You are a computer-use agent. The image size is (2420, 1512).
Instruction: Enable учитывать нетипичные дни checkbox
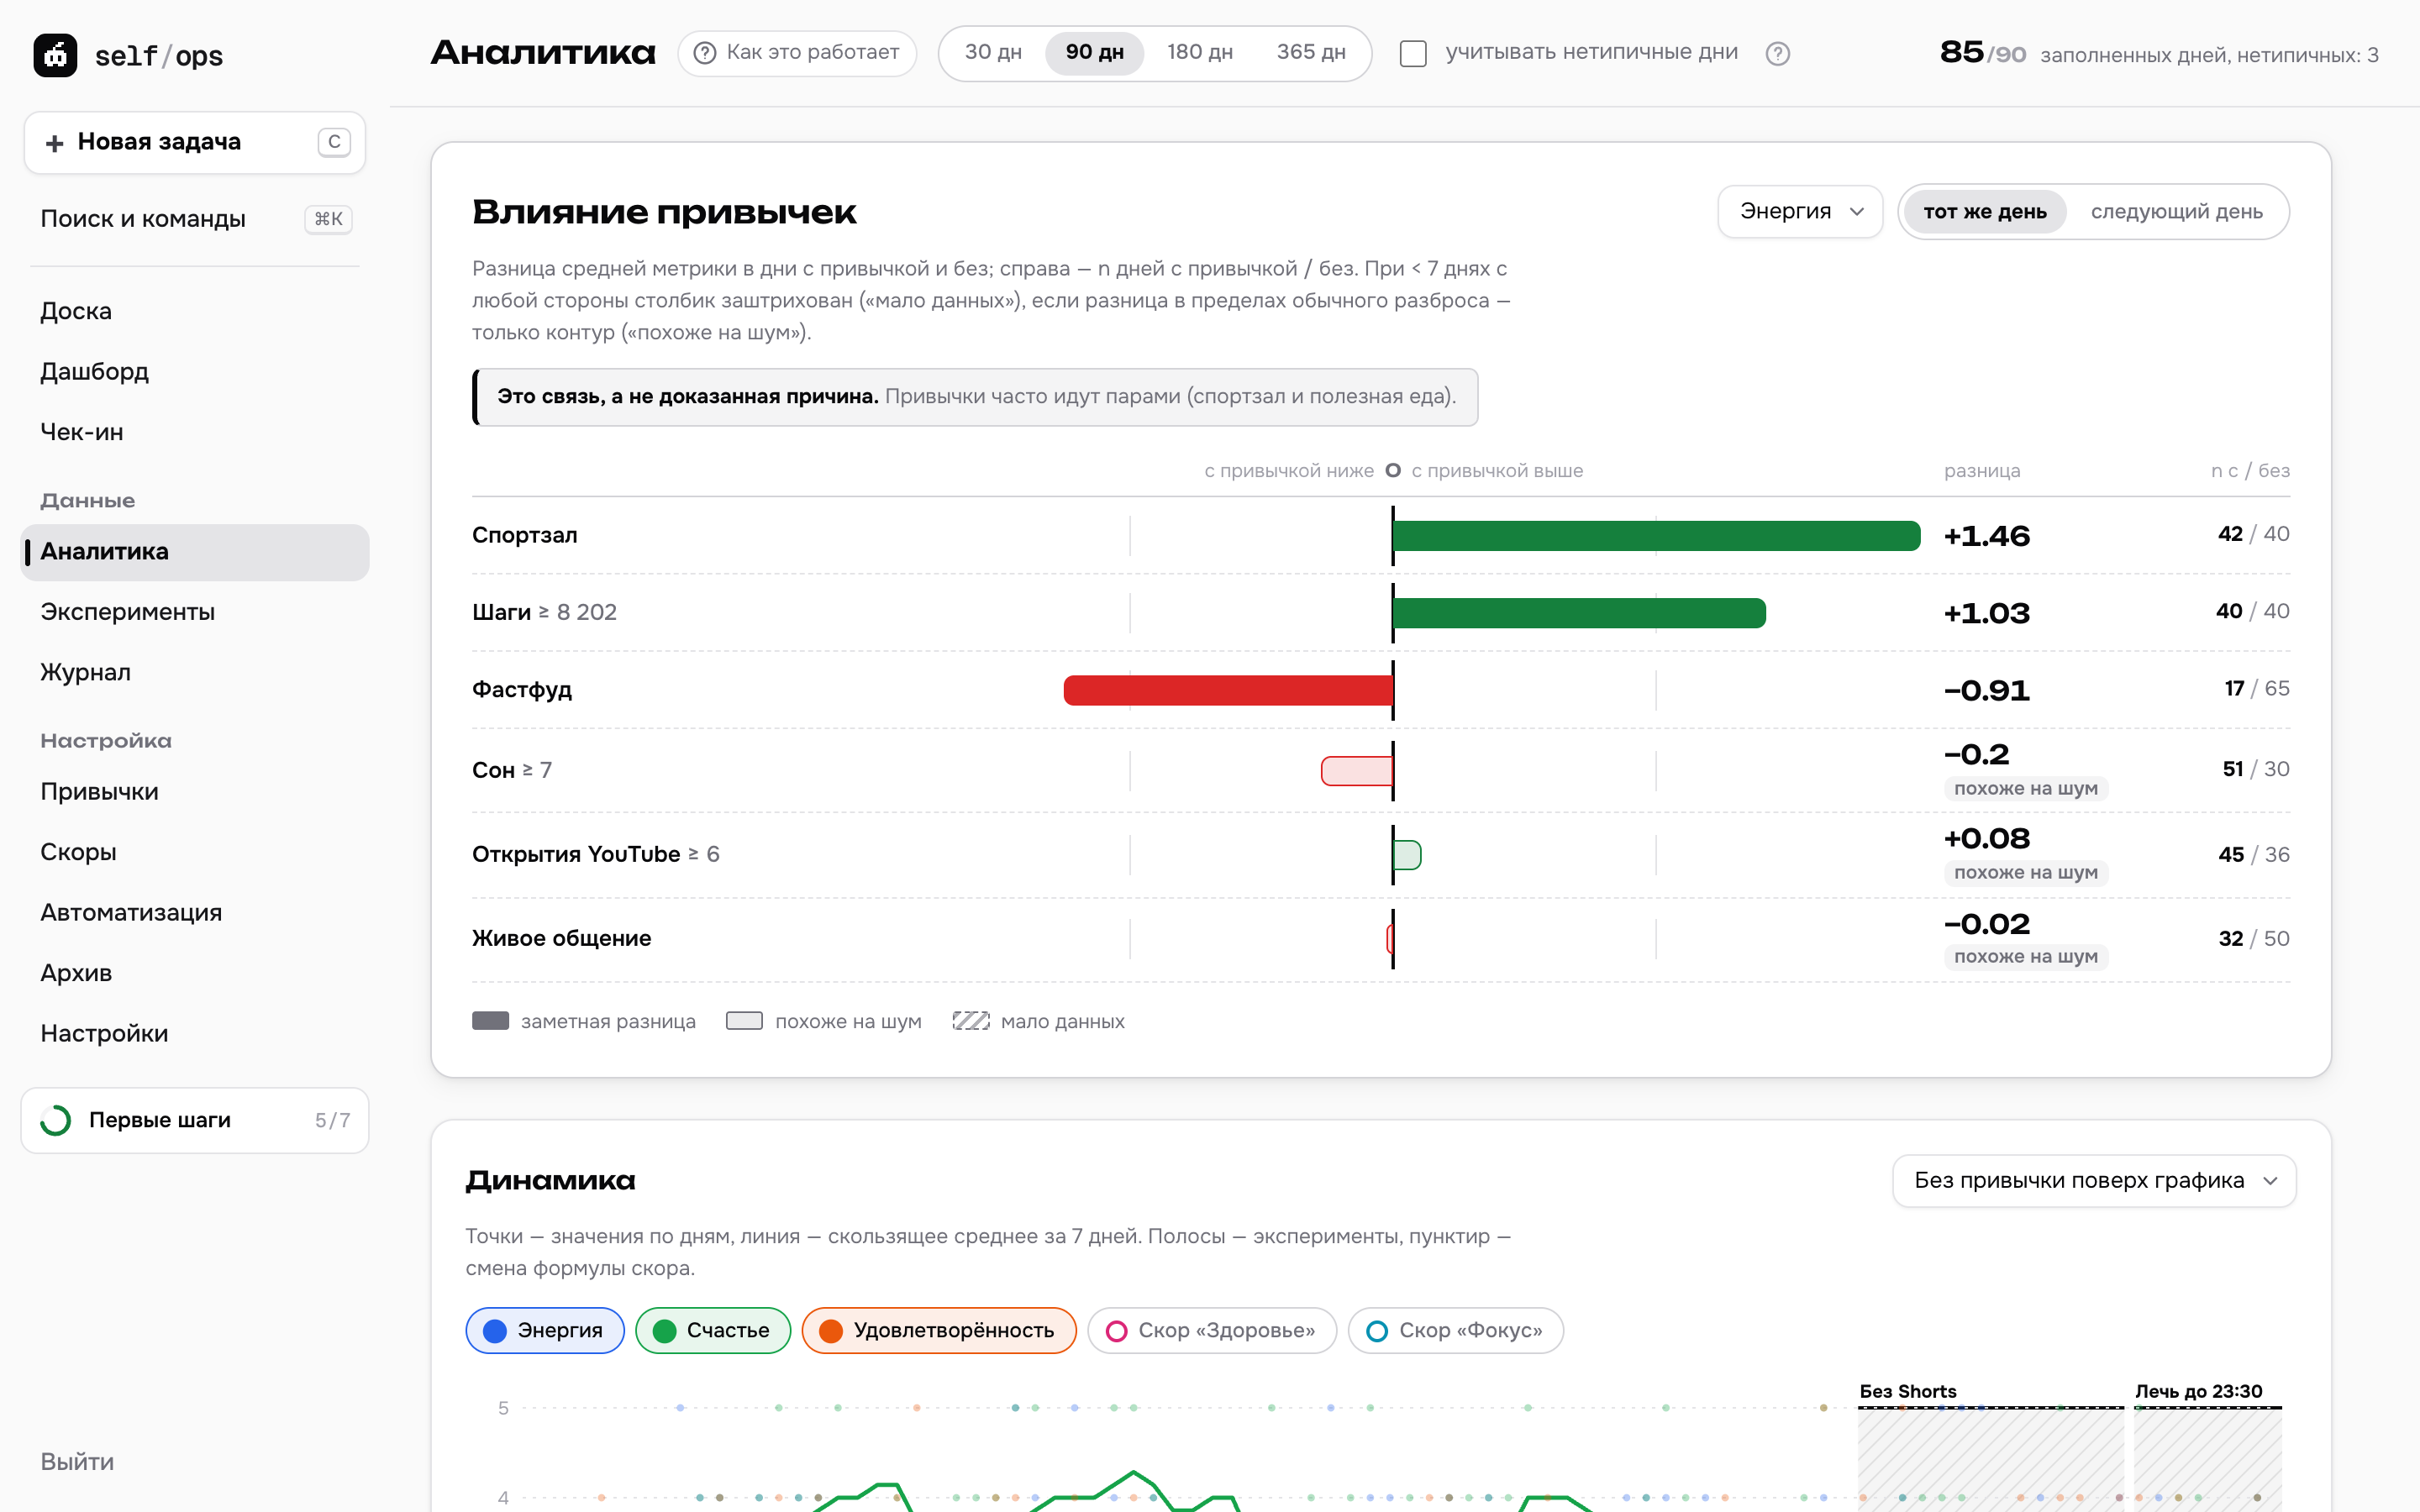1413,53
